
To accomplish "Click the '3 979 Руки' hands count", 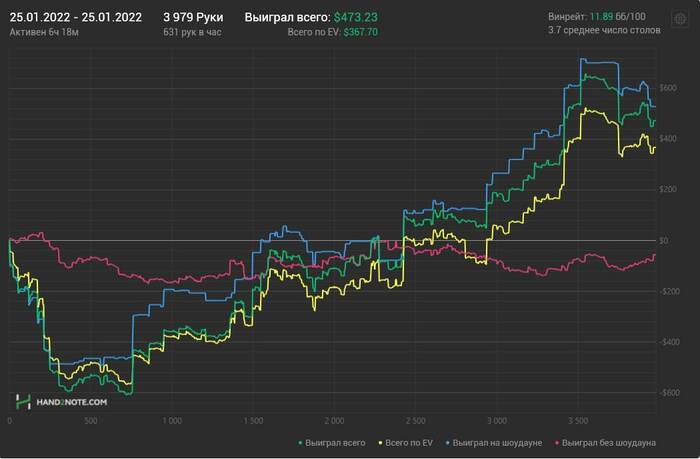I will click(193, 17).
